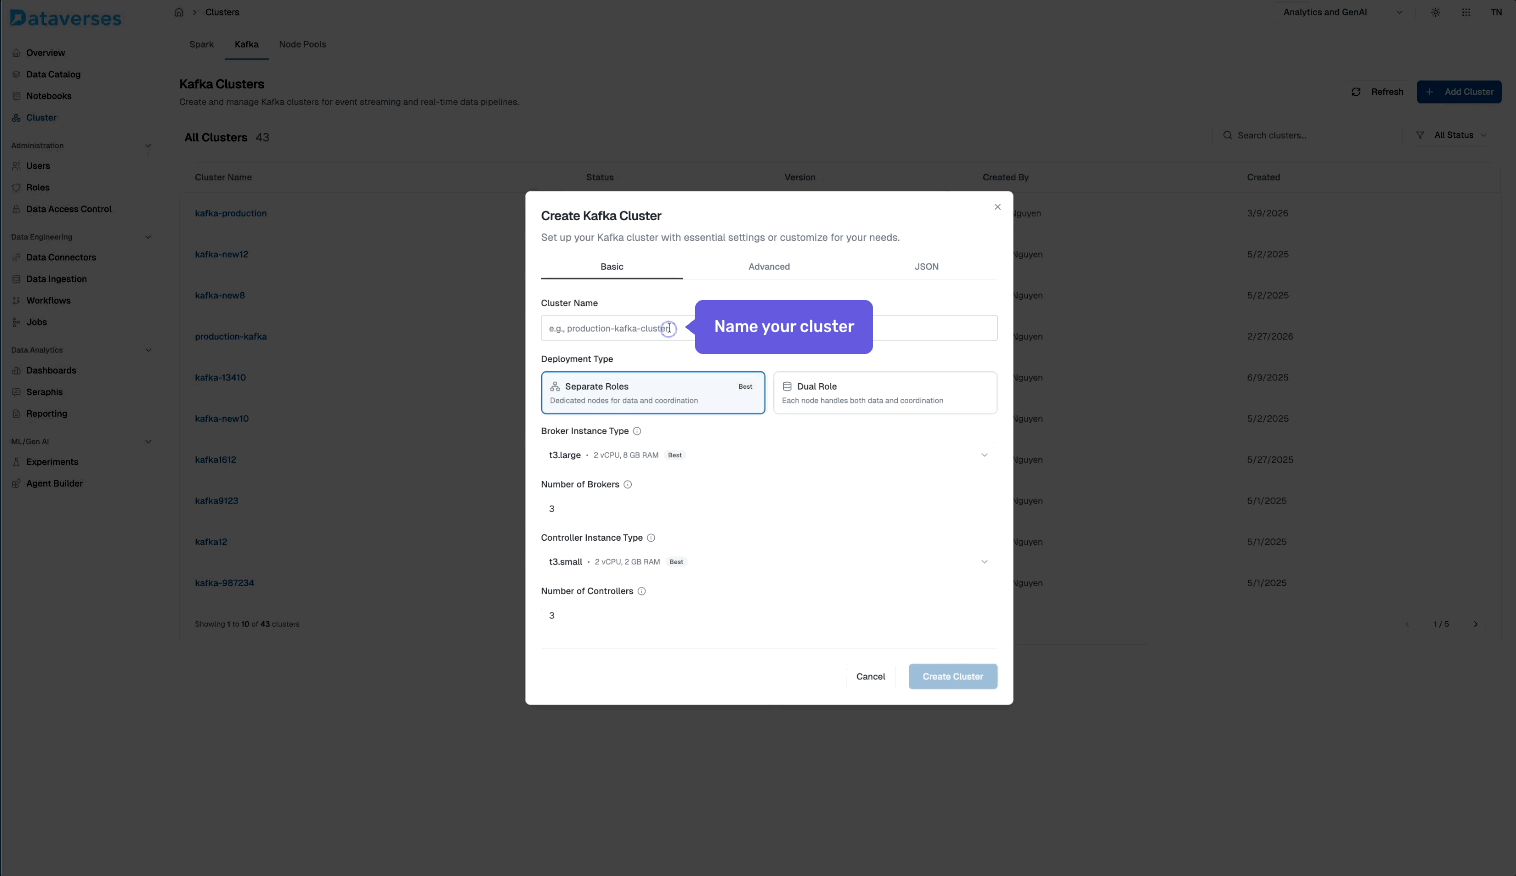Open the Broker Instance Type dropdown
This screenshot has width=1516, height=876.
(x=769, y=455)
